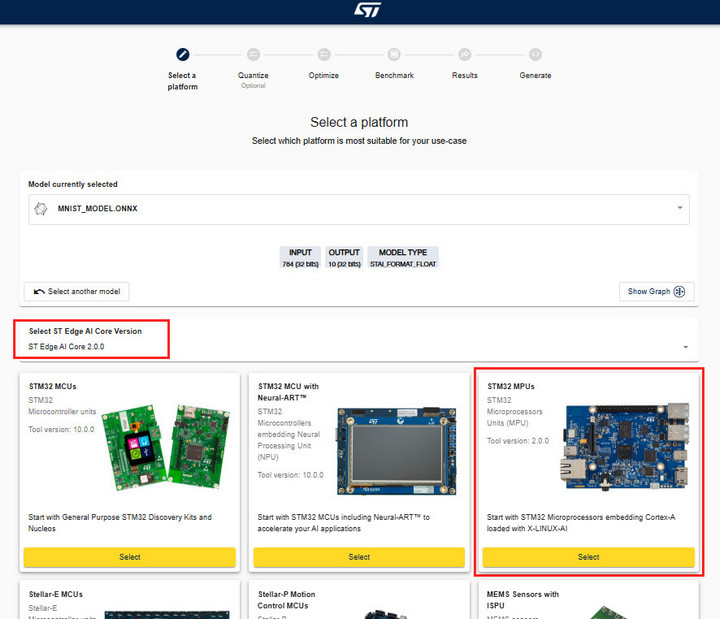The width and height of the screenshot is (720, 619).
Task: Click the undo arrow icon on Select another model
Action: point(39,292)
